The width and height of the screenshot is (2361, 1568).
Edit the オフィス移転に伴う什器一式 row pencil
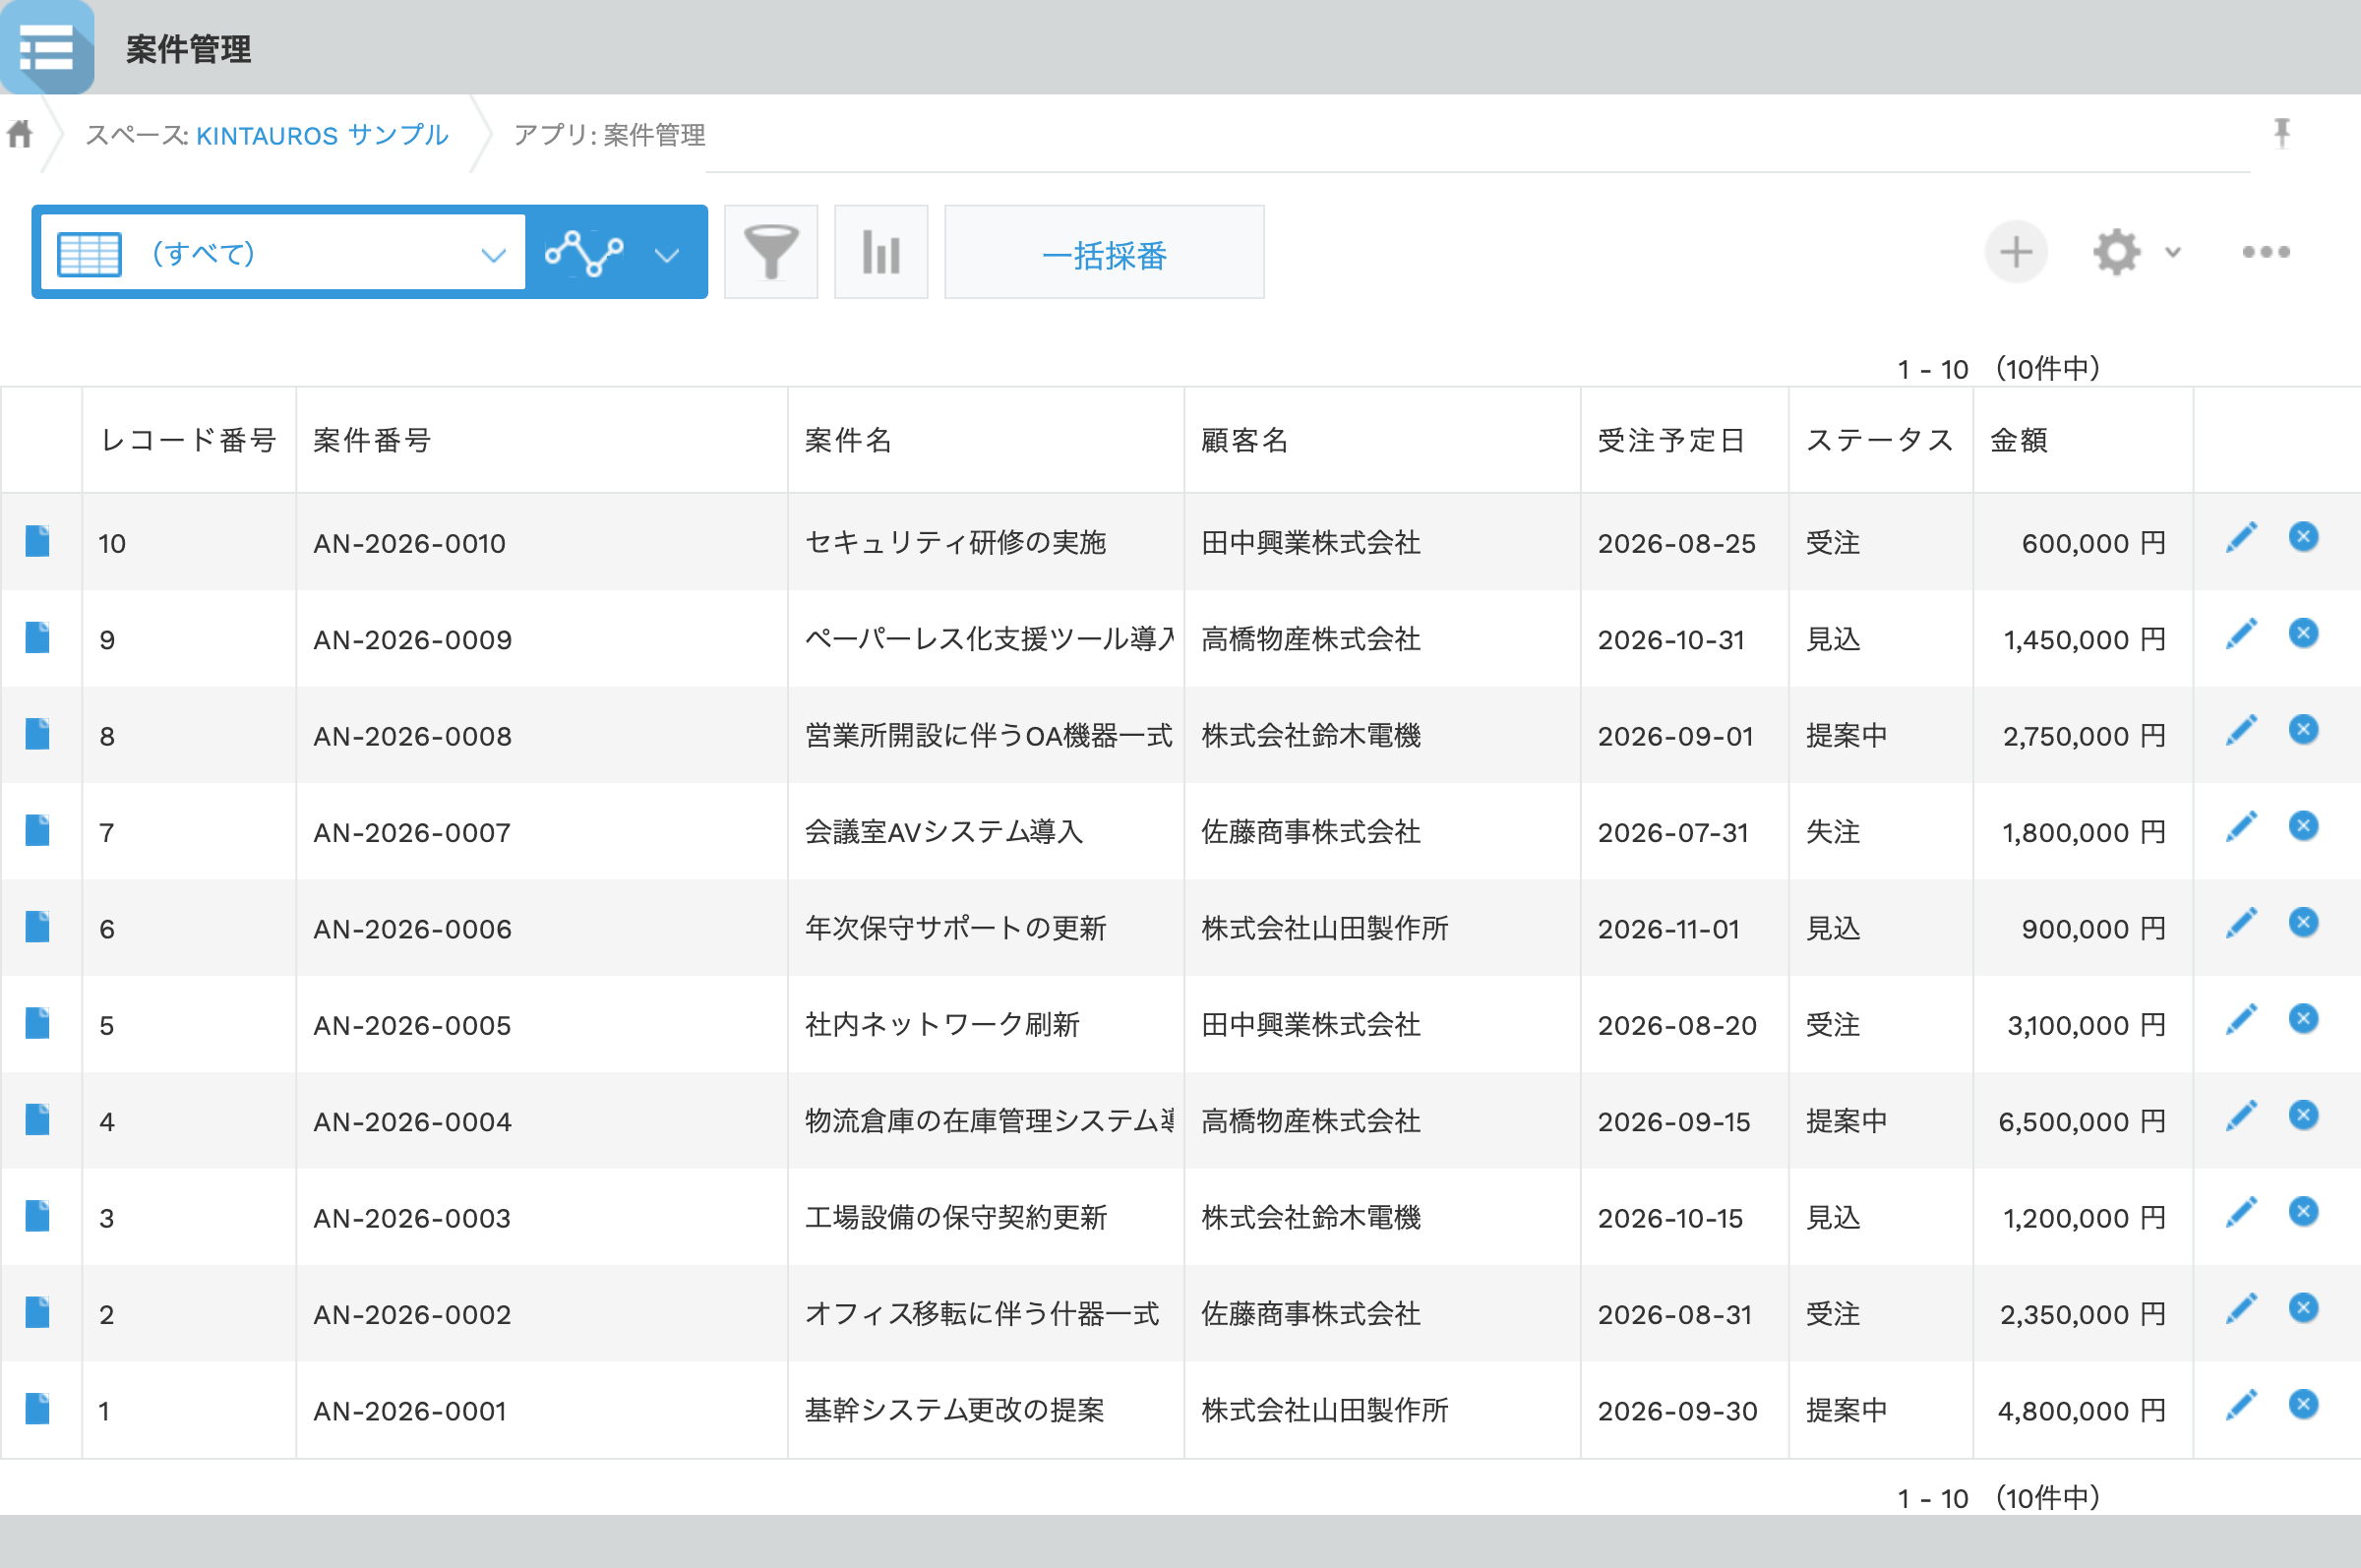point(2241,1309)
